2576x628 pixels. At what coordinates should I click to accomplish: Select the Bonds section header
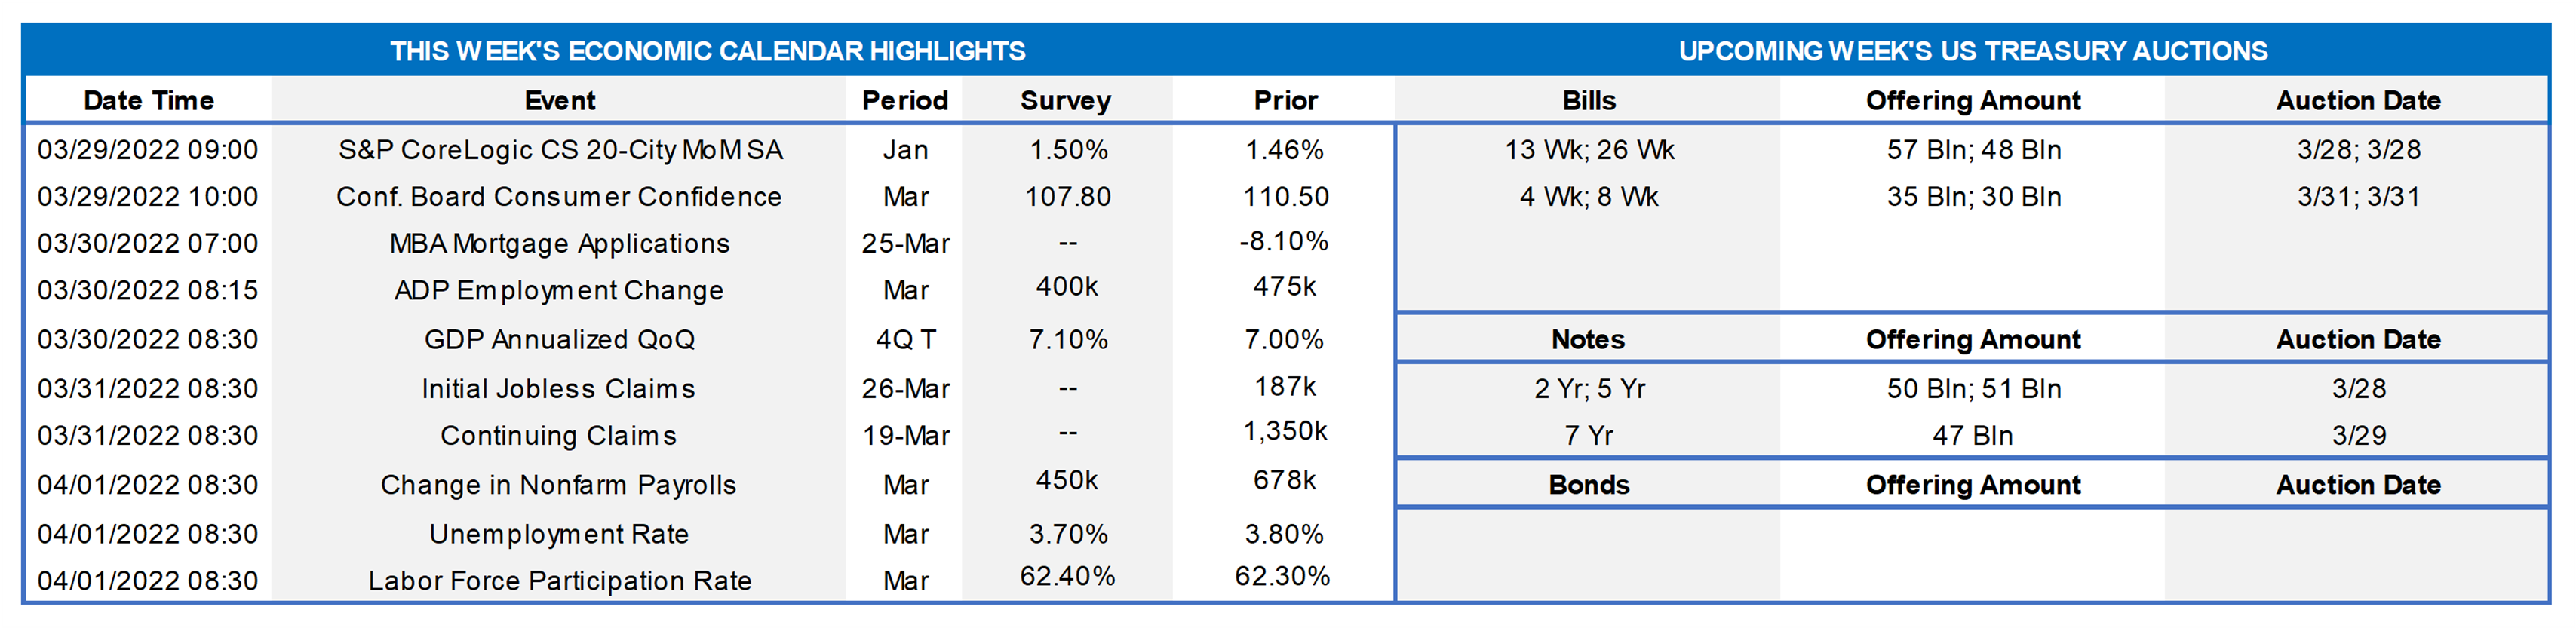(x=1588, y=484)
